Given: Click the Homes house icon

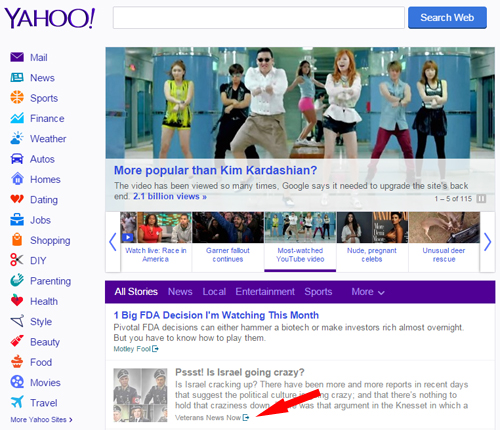Looking at the screenshot, I should pos(17,179).
